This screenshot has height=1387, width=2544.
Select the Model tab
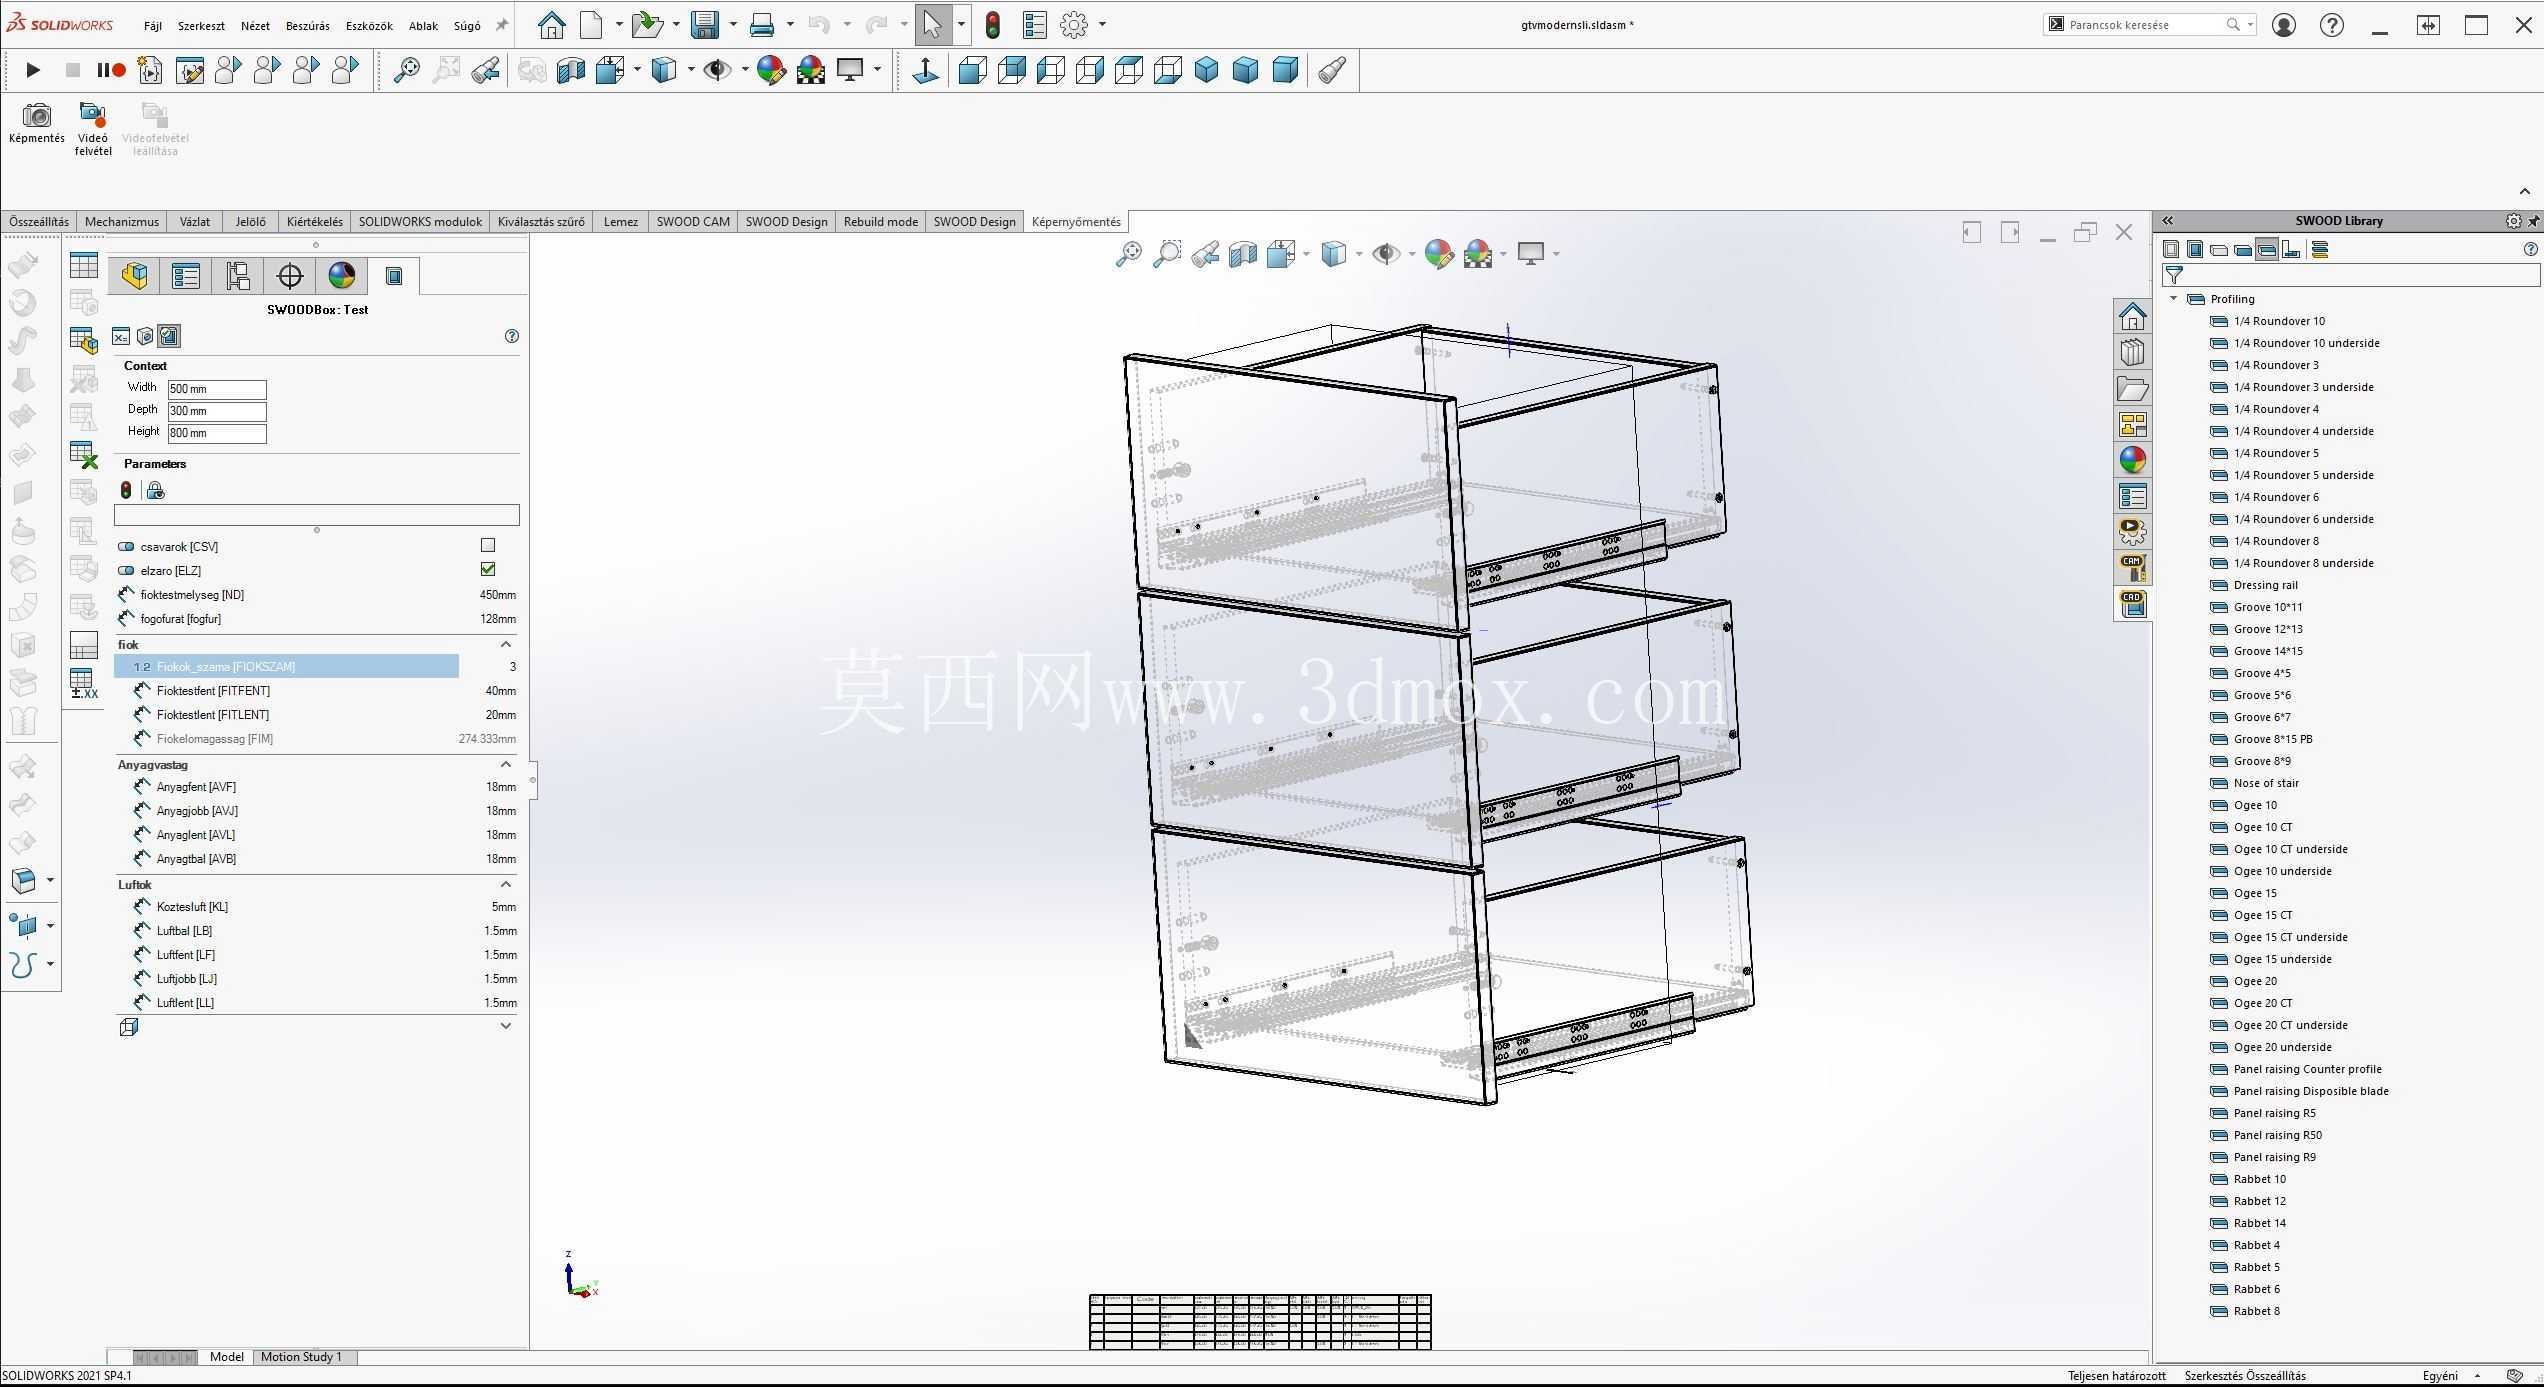[227, 1357]
